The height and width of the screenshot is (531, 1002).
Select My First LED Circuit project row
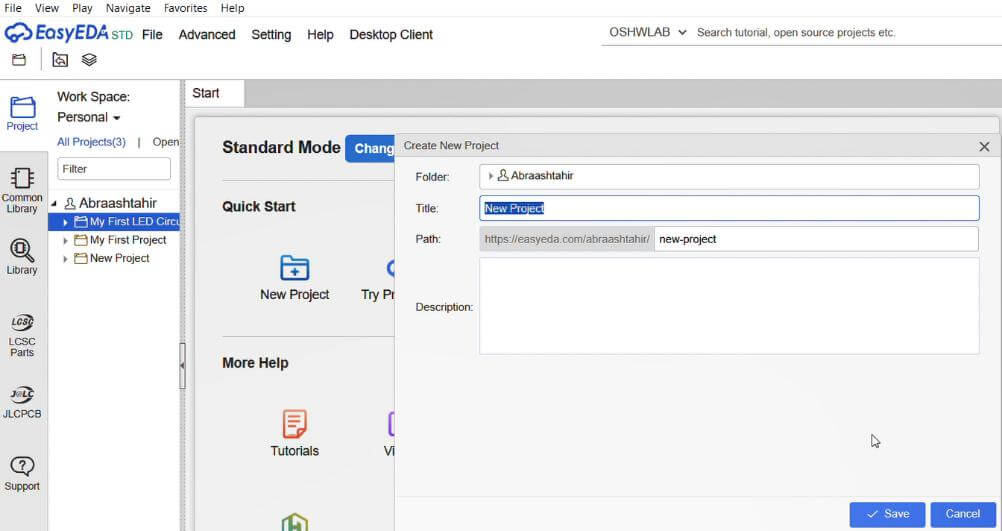tap(114, 222)
